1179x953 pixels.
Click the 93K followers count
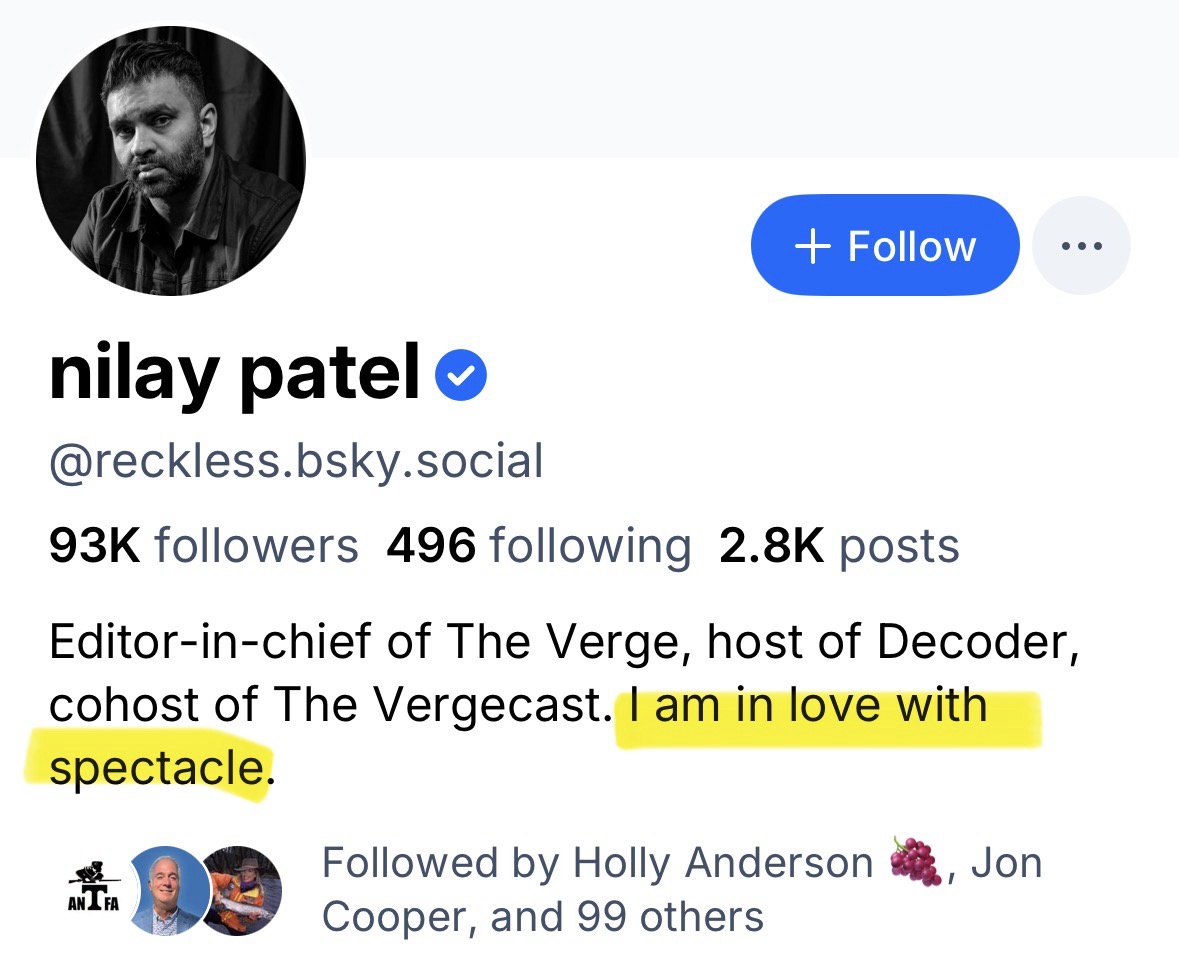tap(203, 546)
